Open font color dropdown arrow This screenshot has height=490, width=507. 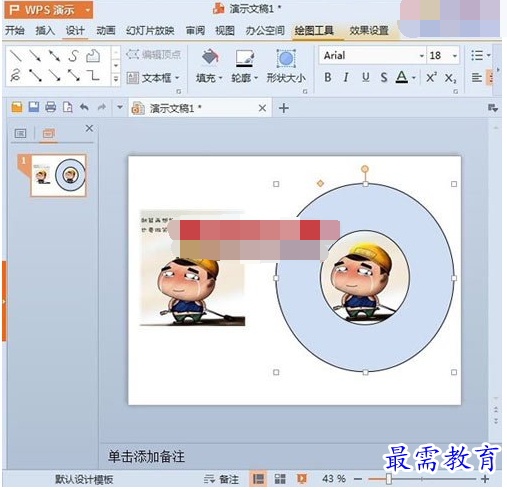click(x=414, y=78)
